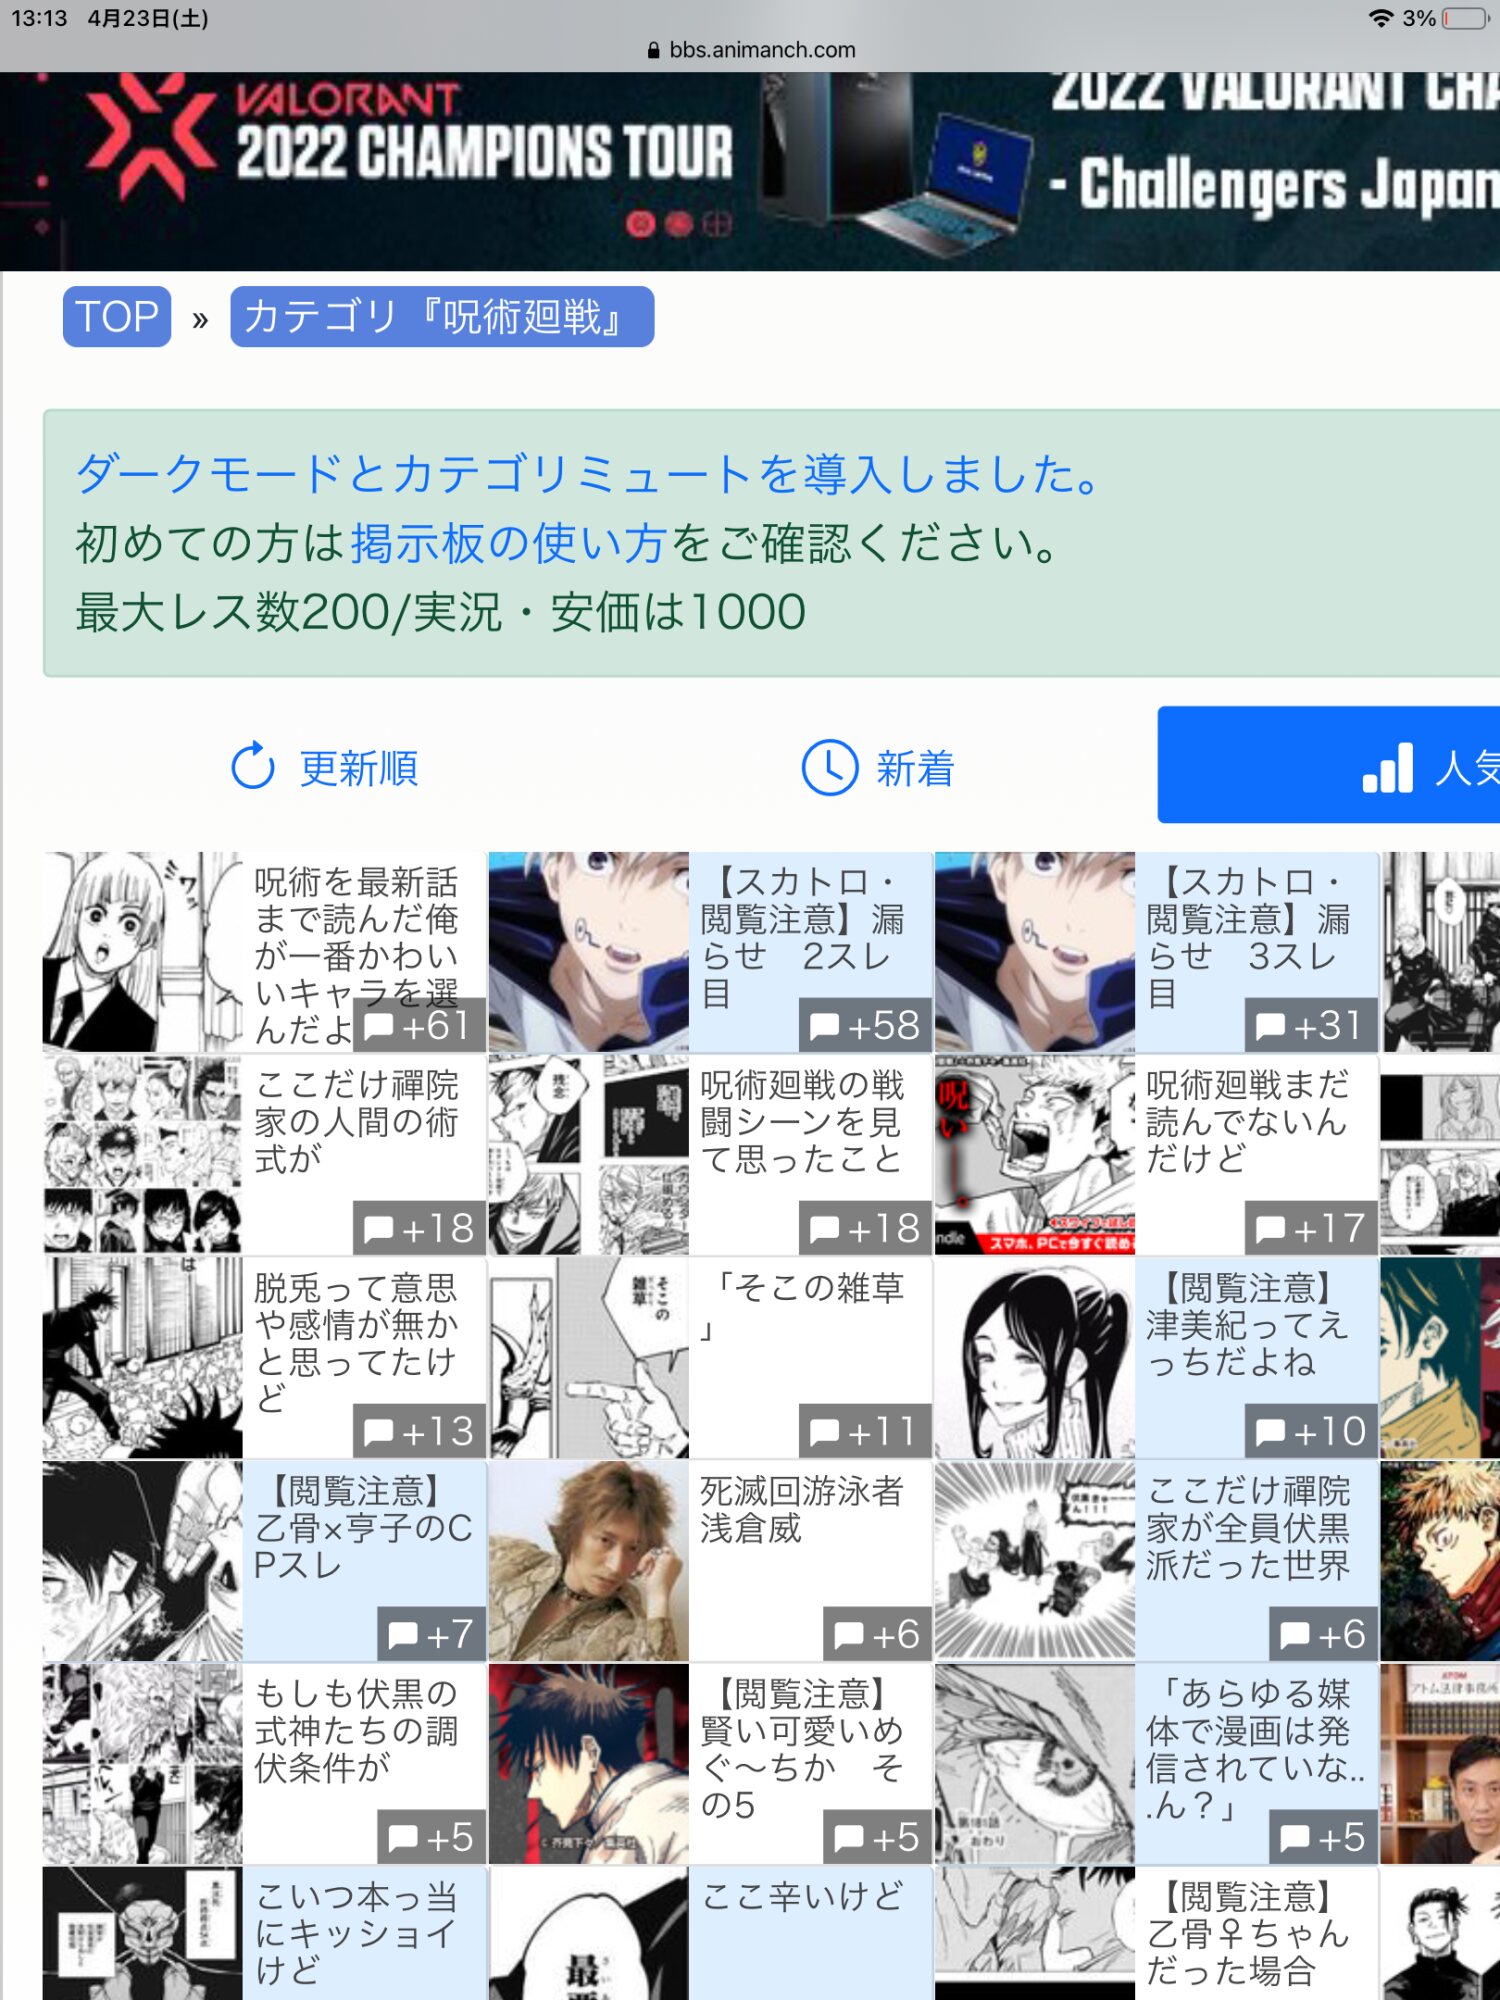1500x2000 pixels.
Task: Open thread もしも伏黒の式神たちの調伏条件が
Action: click(x=356, y=1730)
